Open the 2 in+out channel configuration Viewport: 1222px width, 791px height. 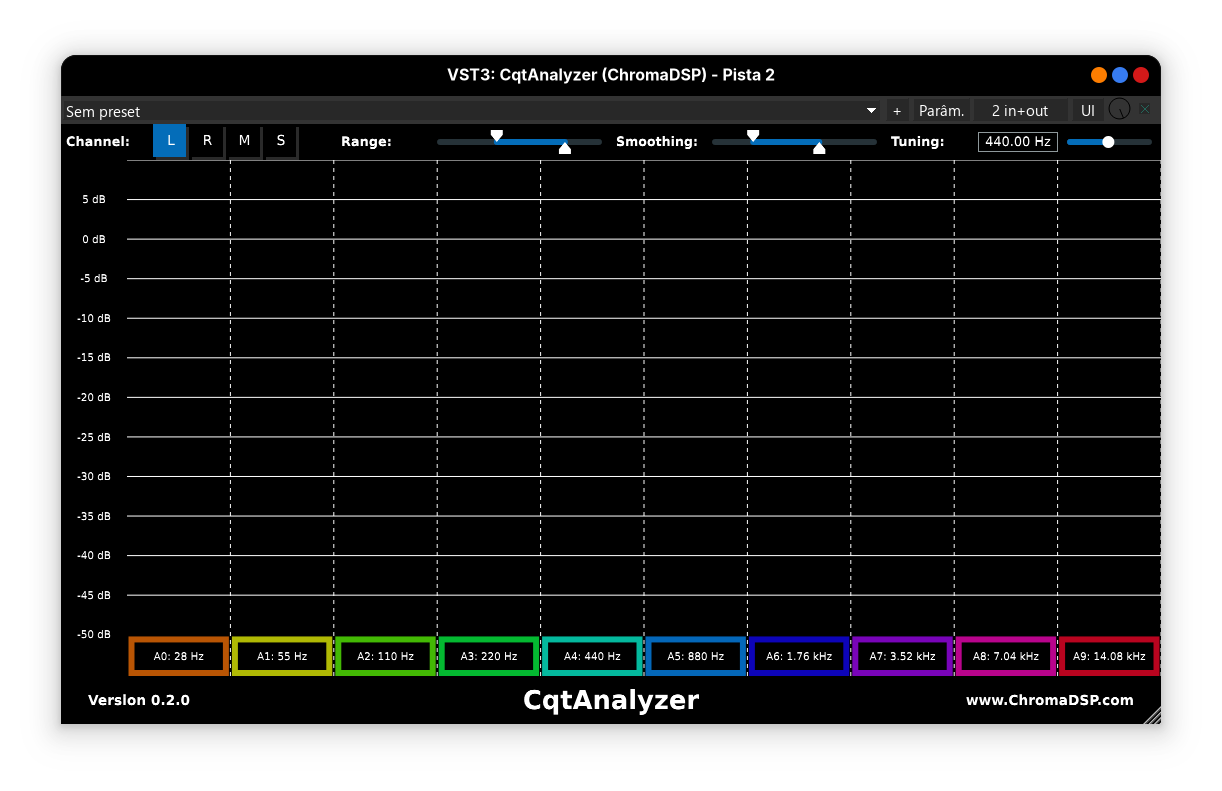tap(1020, 110)
